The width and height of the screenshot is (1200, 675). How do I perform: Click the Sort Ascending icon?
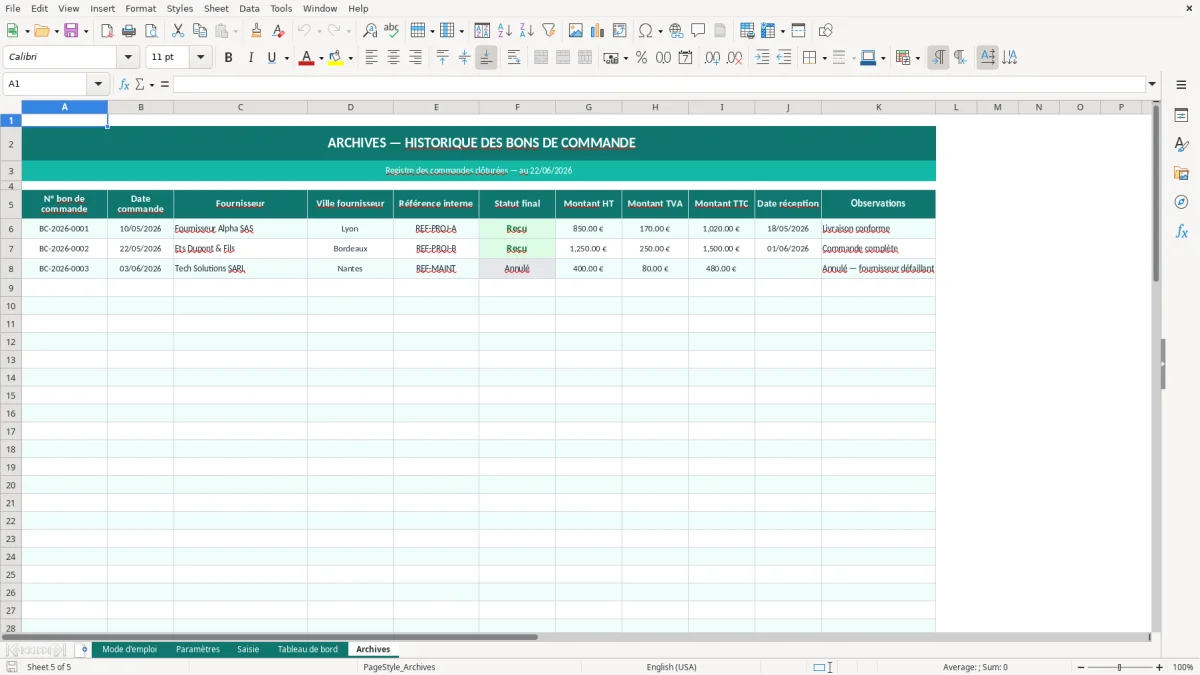click(x=505, y=31)
